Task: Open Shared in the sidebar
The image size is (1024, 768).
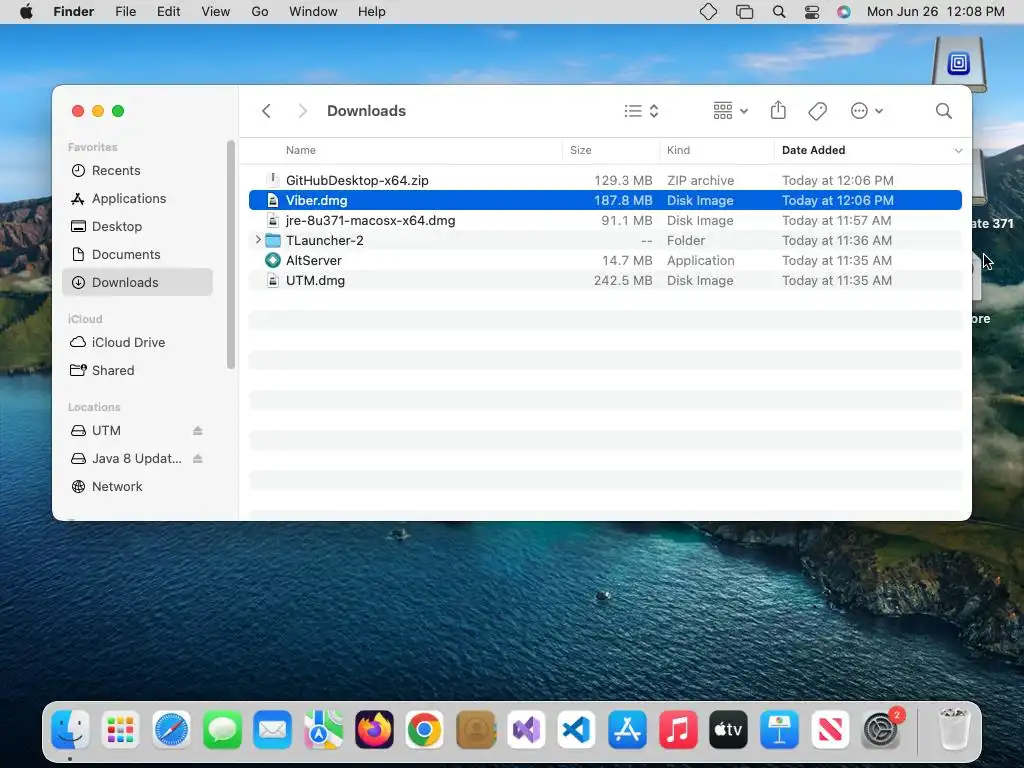Action: coord(137,370)
